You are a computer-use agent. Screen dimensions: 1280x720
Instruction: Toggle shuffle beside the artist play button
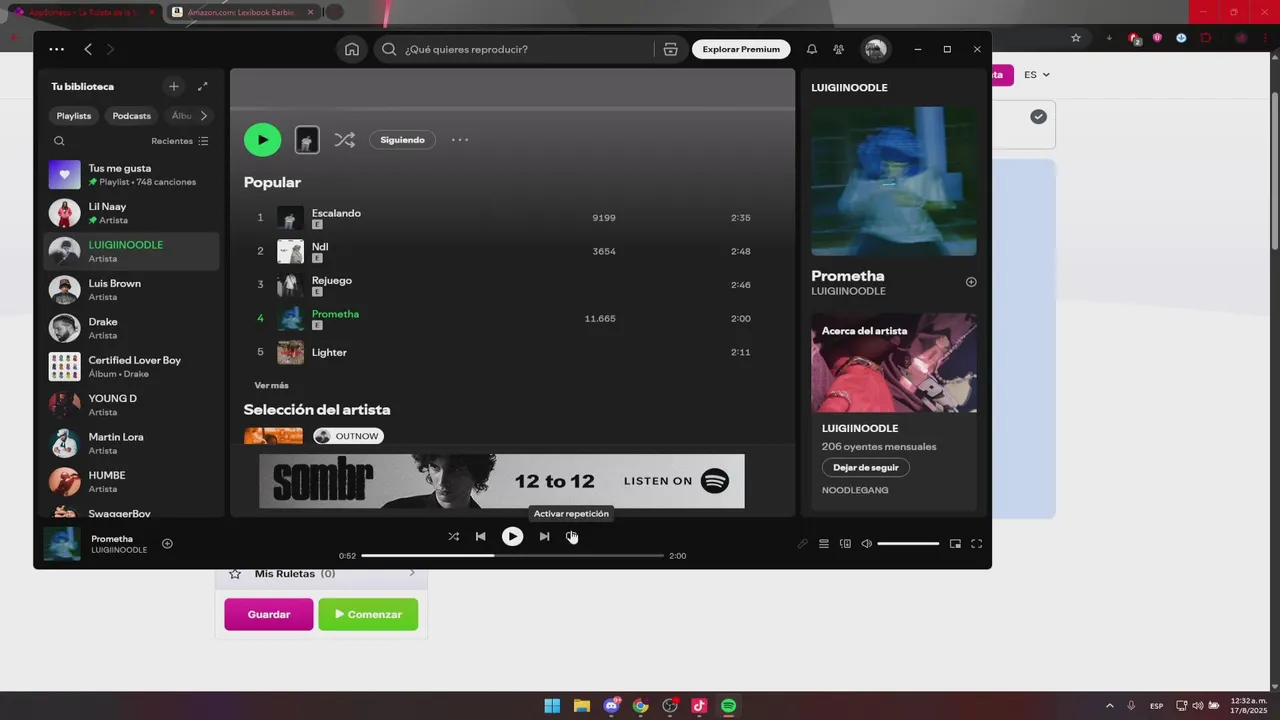pyautogui.click(x=344, y=140)
